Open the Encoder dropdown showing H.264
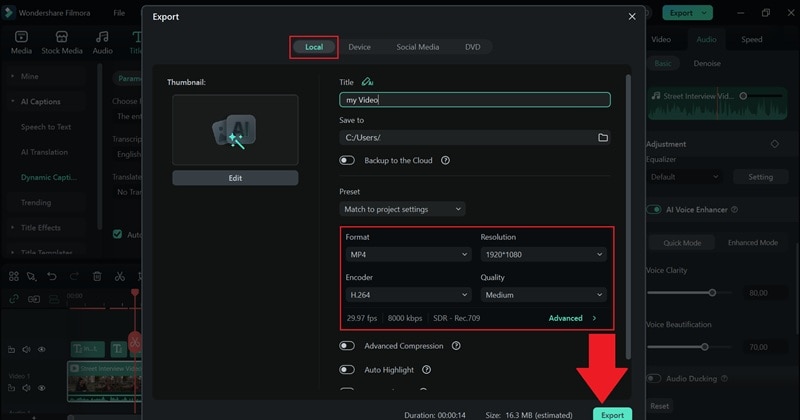 pyautogui.click(x=408, y=294)
